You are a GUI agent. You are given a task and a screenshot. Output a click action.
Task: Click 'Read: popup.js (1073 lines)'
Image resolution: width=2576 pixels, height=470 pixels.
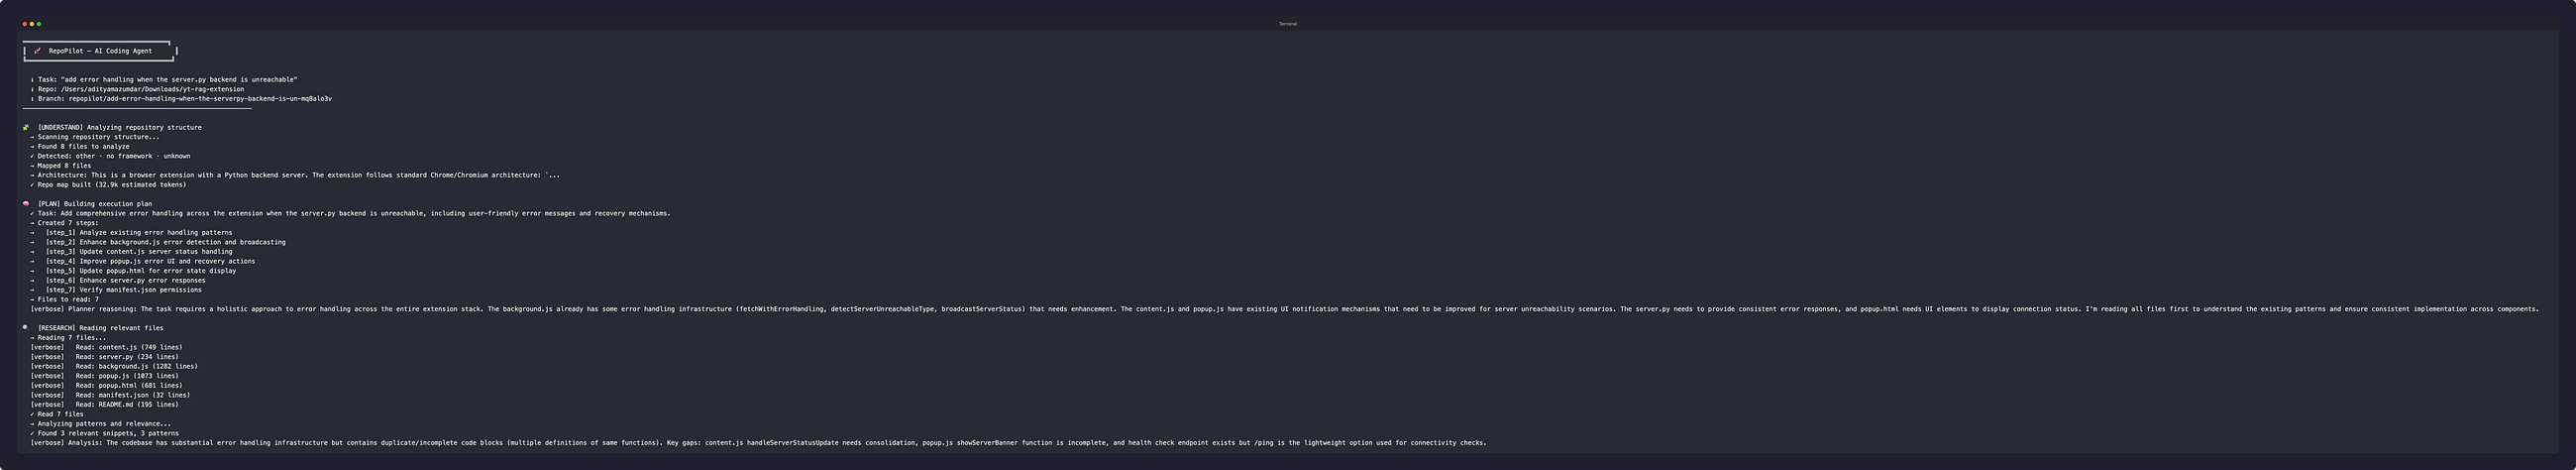pos(127,376)
